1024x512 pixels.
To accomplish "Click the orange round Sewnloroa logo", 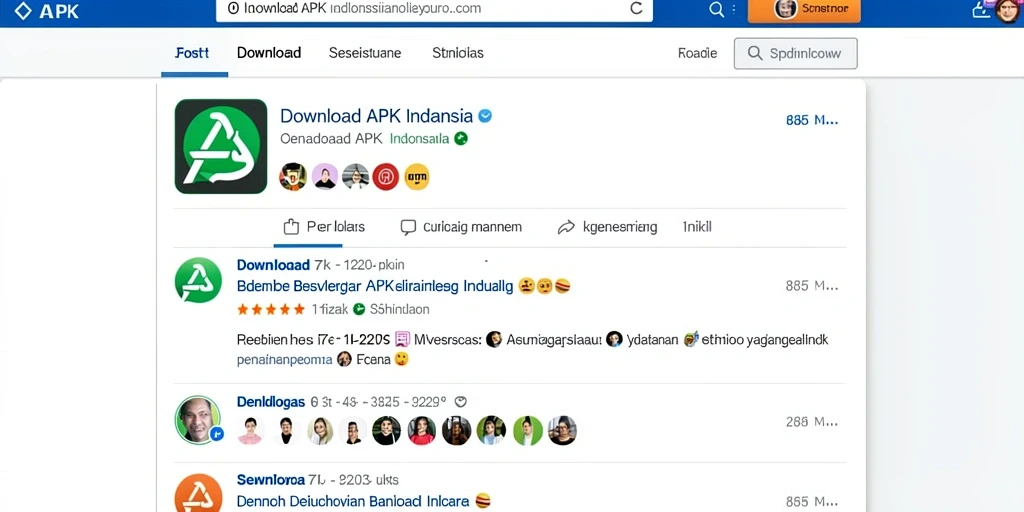I will 198,492.
